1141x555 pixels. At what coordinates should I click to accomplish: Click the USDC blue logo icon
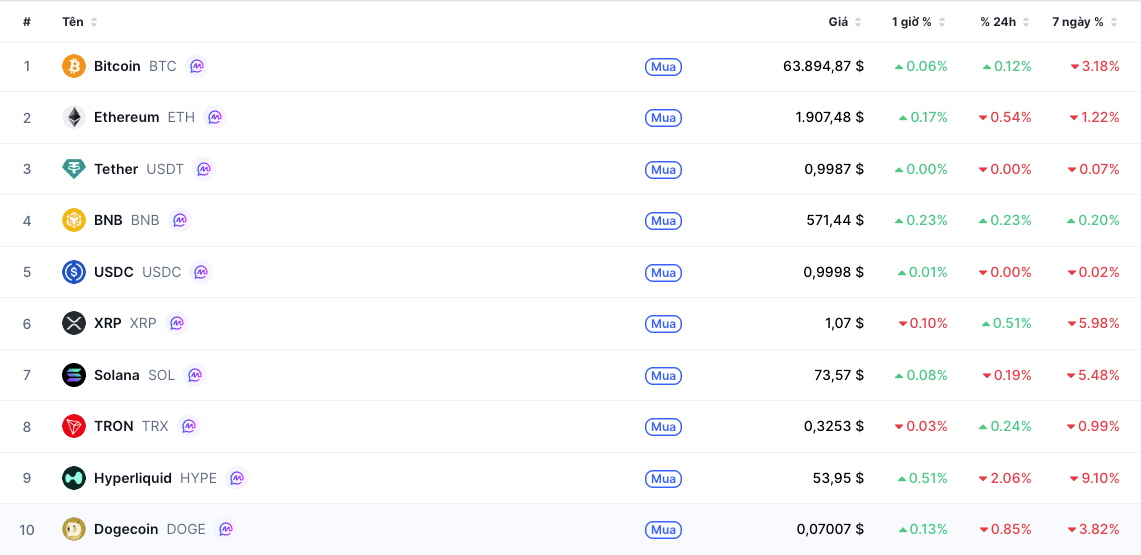73,272
